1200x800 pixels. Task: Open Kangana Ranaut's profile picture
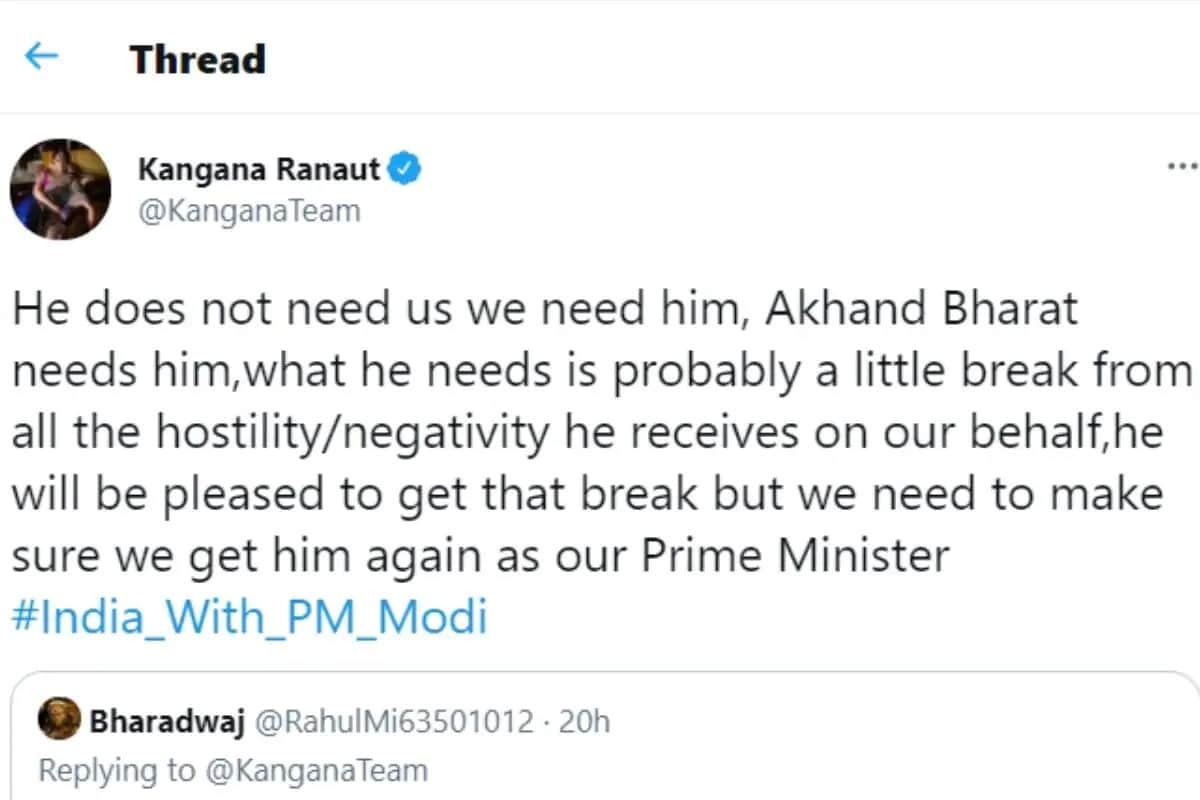tap(60, 189)
